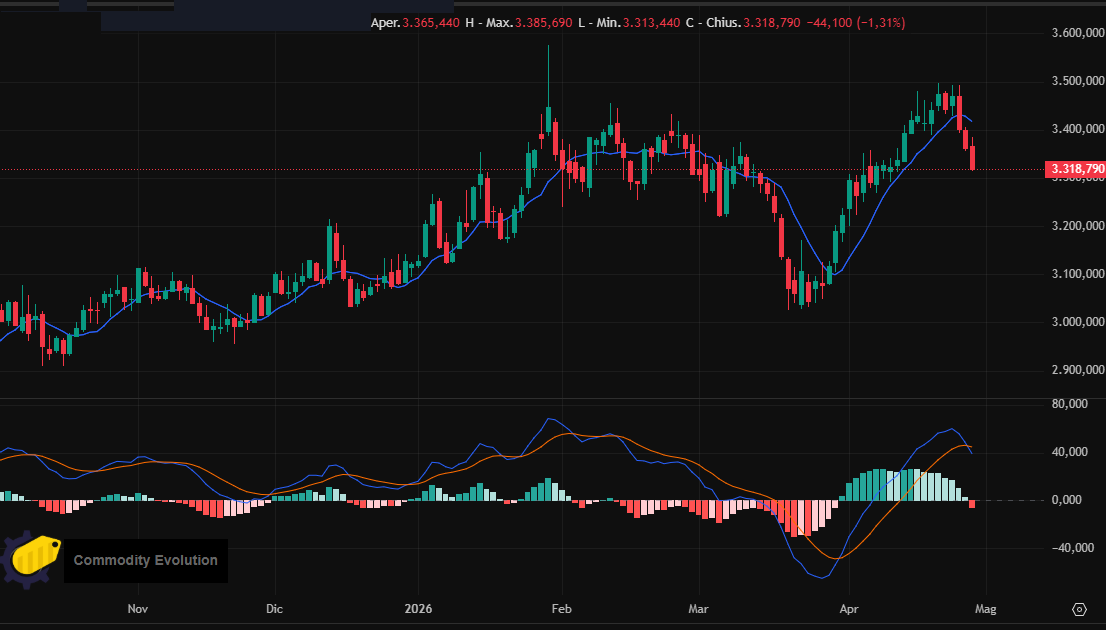Click the 80,000 indicator axis label
The image size is (1107, 630).
pos(1070,404)
